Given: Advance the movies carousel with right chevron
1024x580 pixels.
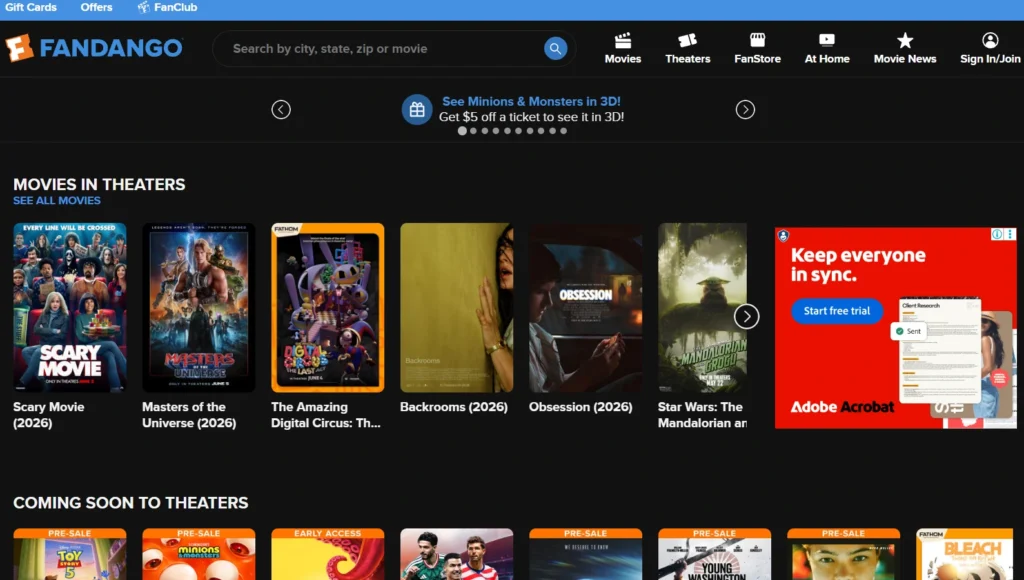Looking at the screenshot, I should (746, 317).
